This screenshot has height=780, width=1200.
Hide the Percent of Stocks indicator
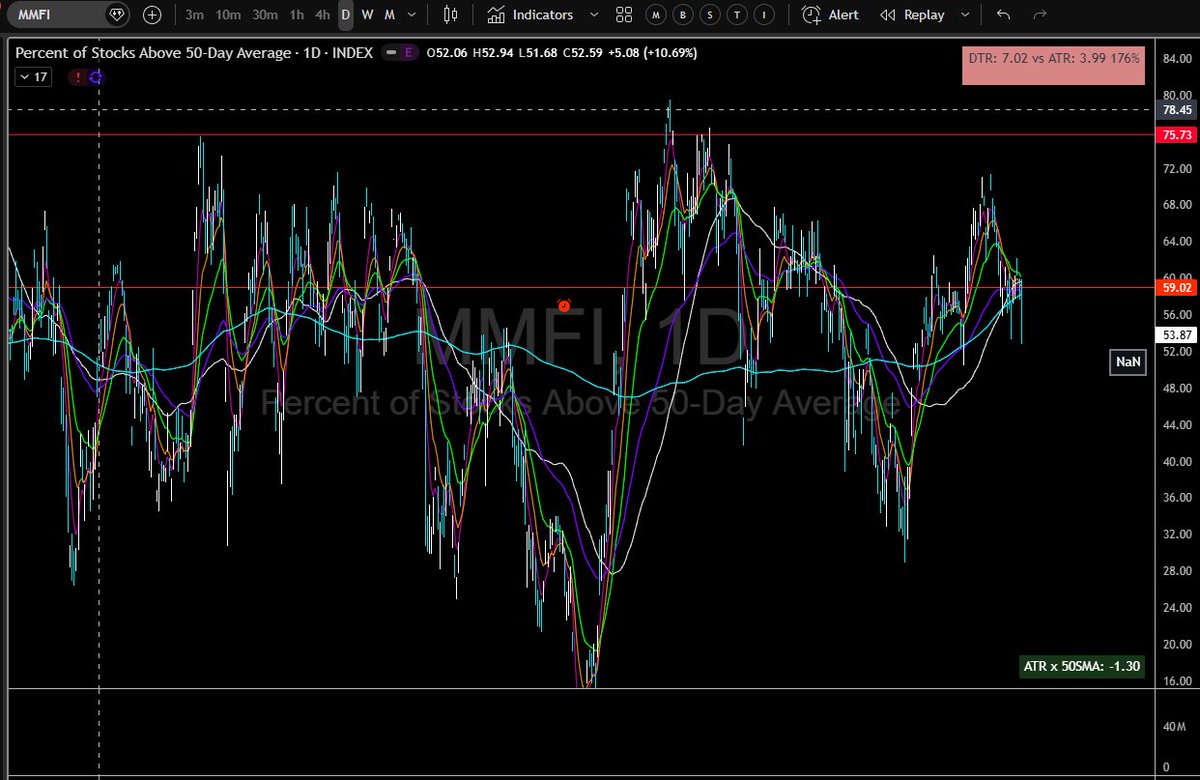390,51
